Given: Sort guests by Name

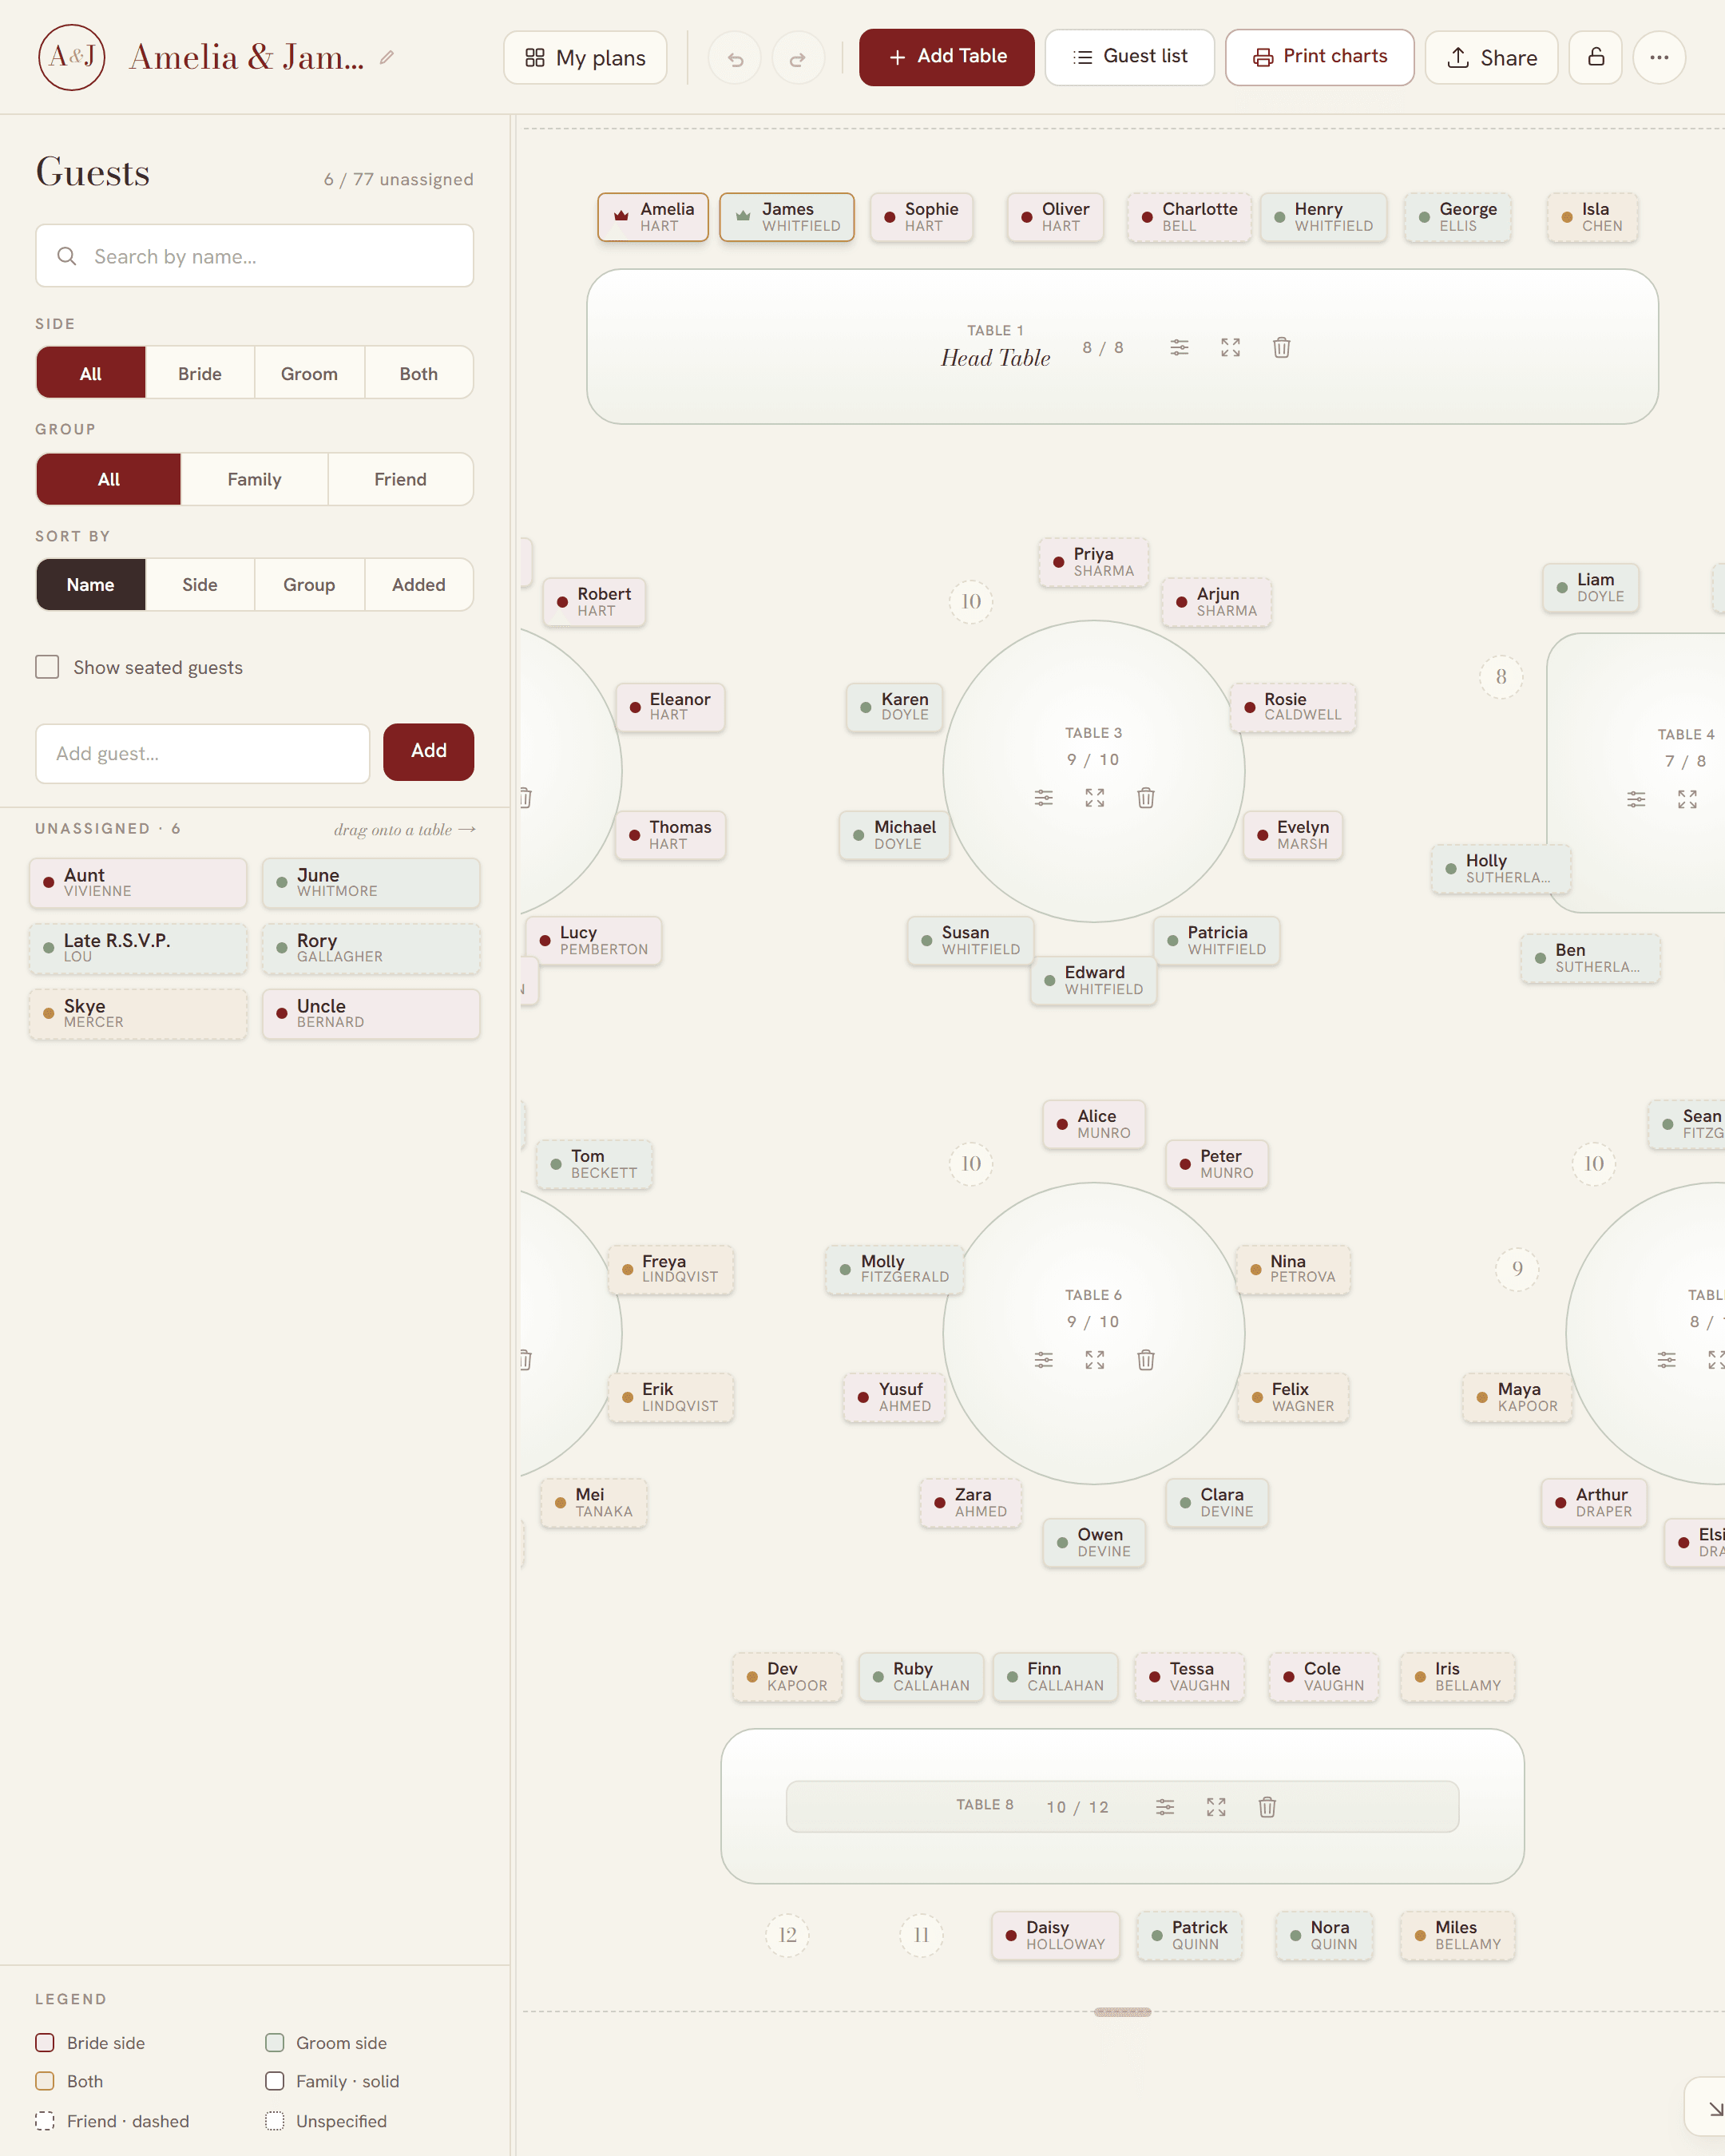Looking at the screenshot, I should pos(91,584).
